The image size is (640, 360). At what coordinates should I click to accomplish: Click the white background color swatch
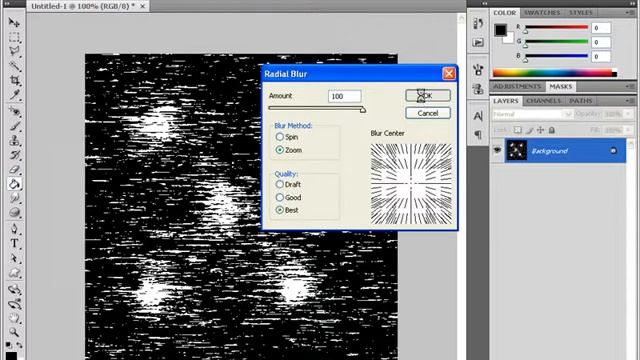pos(509,40)
